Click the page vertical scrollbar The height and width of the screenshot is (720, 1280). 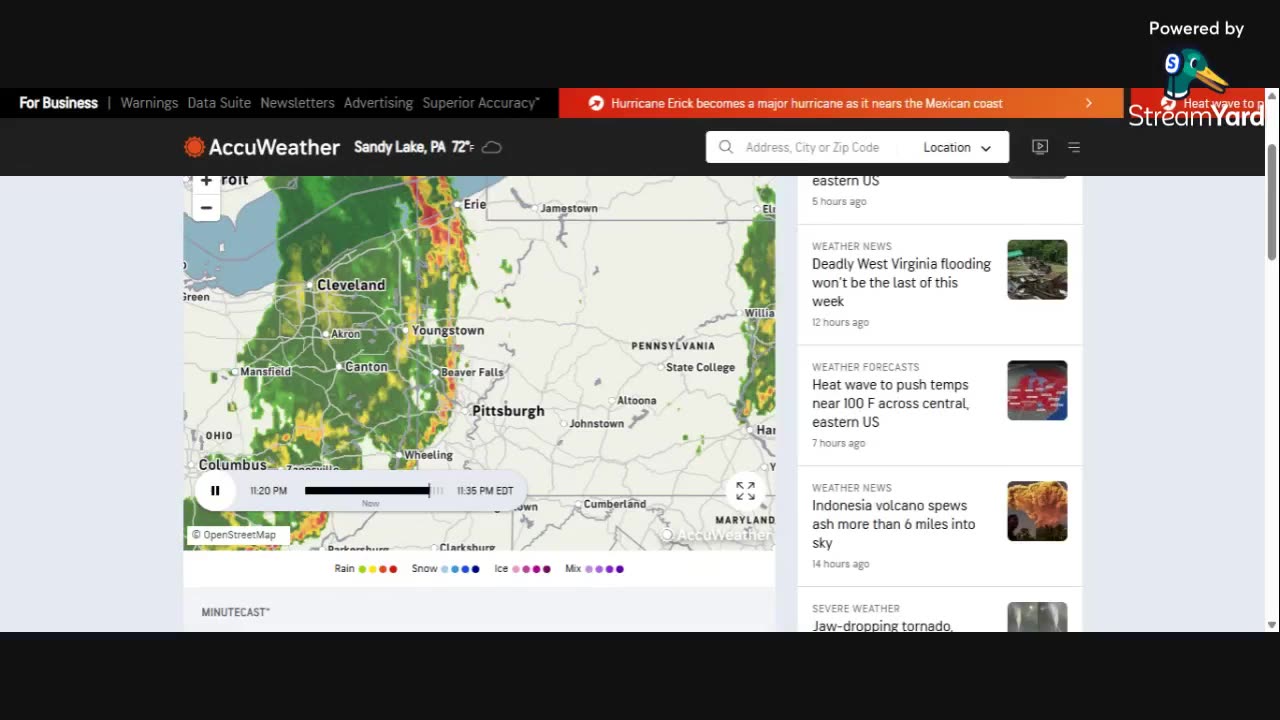(1272, 200)
